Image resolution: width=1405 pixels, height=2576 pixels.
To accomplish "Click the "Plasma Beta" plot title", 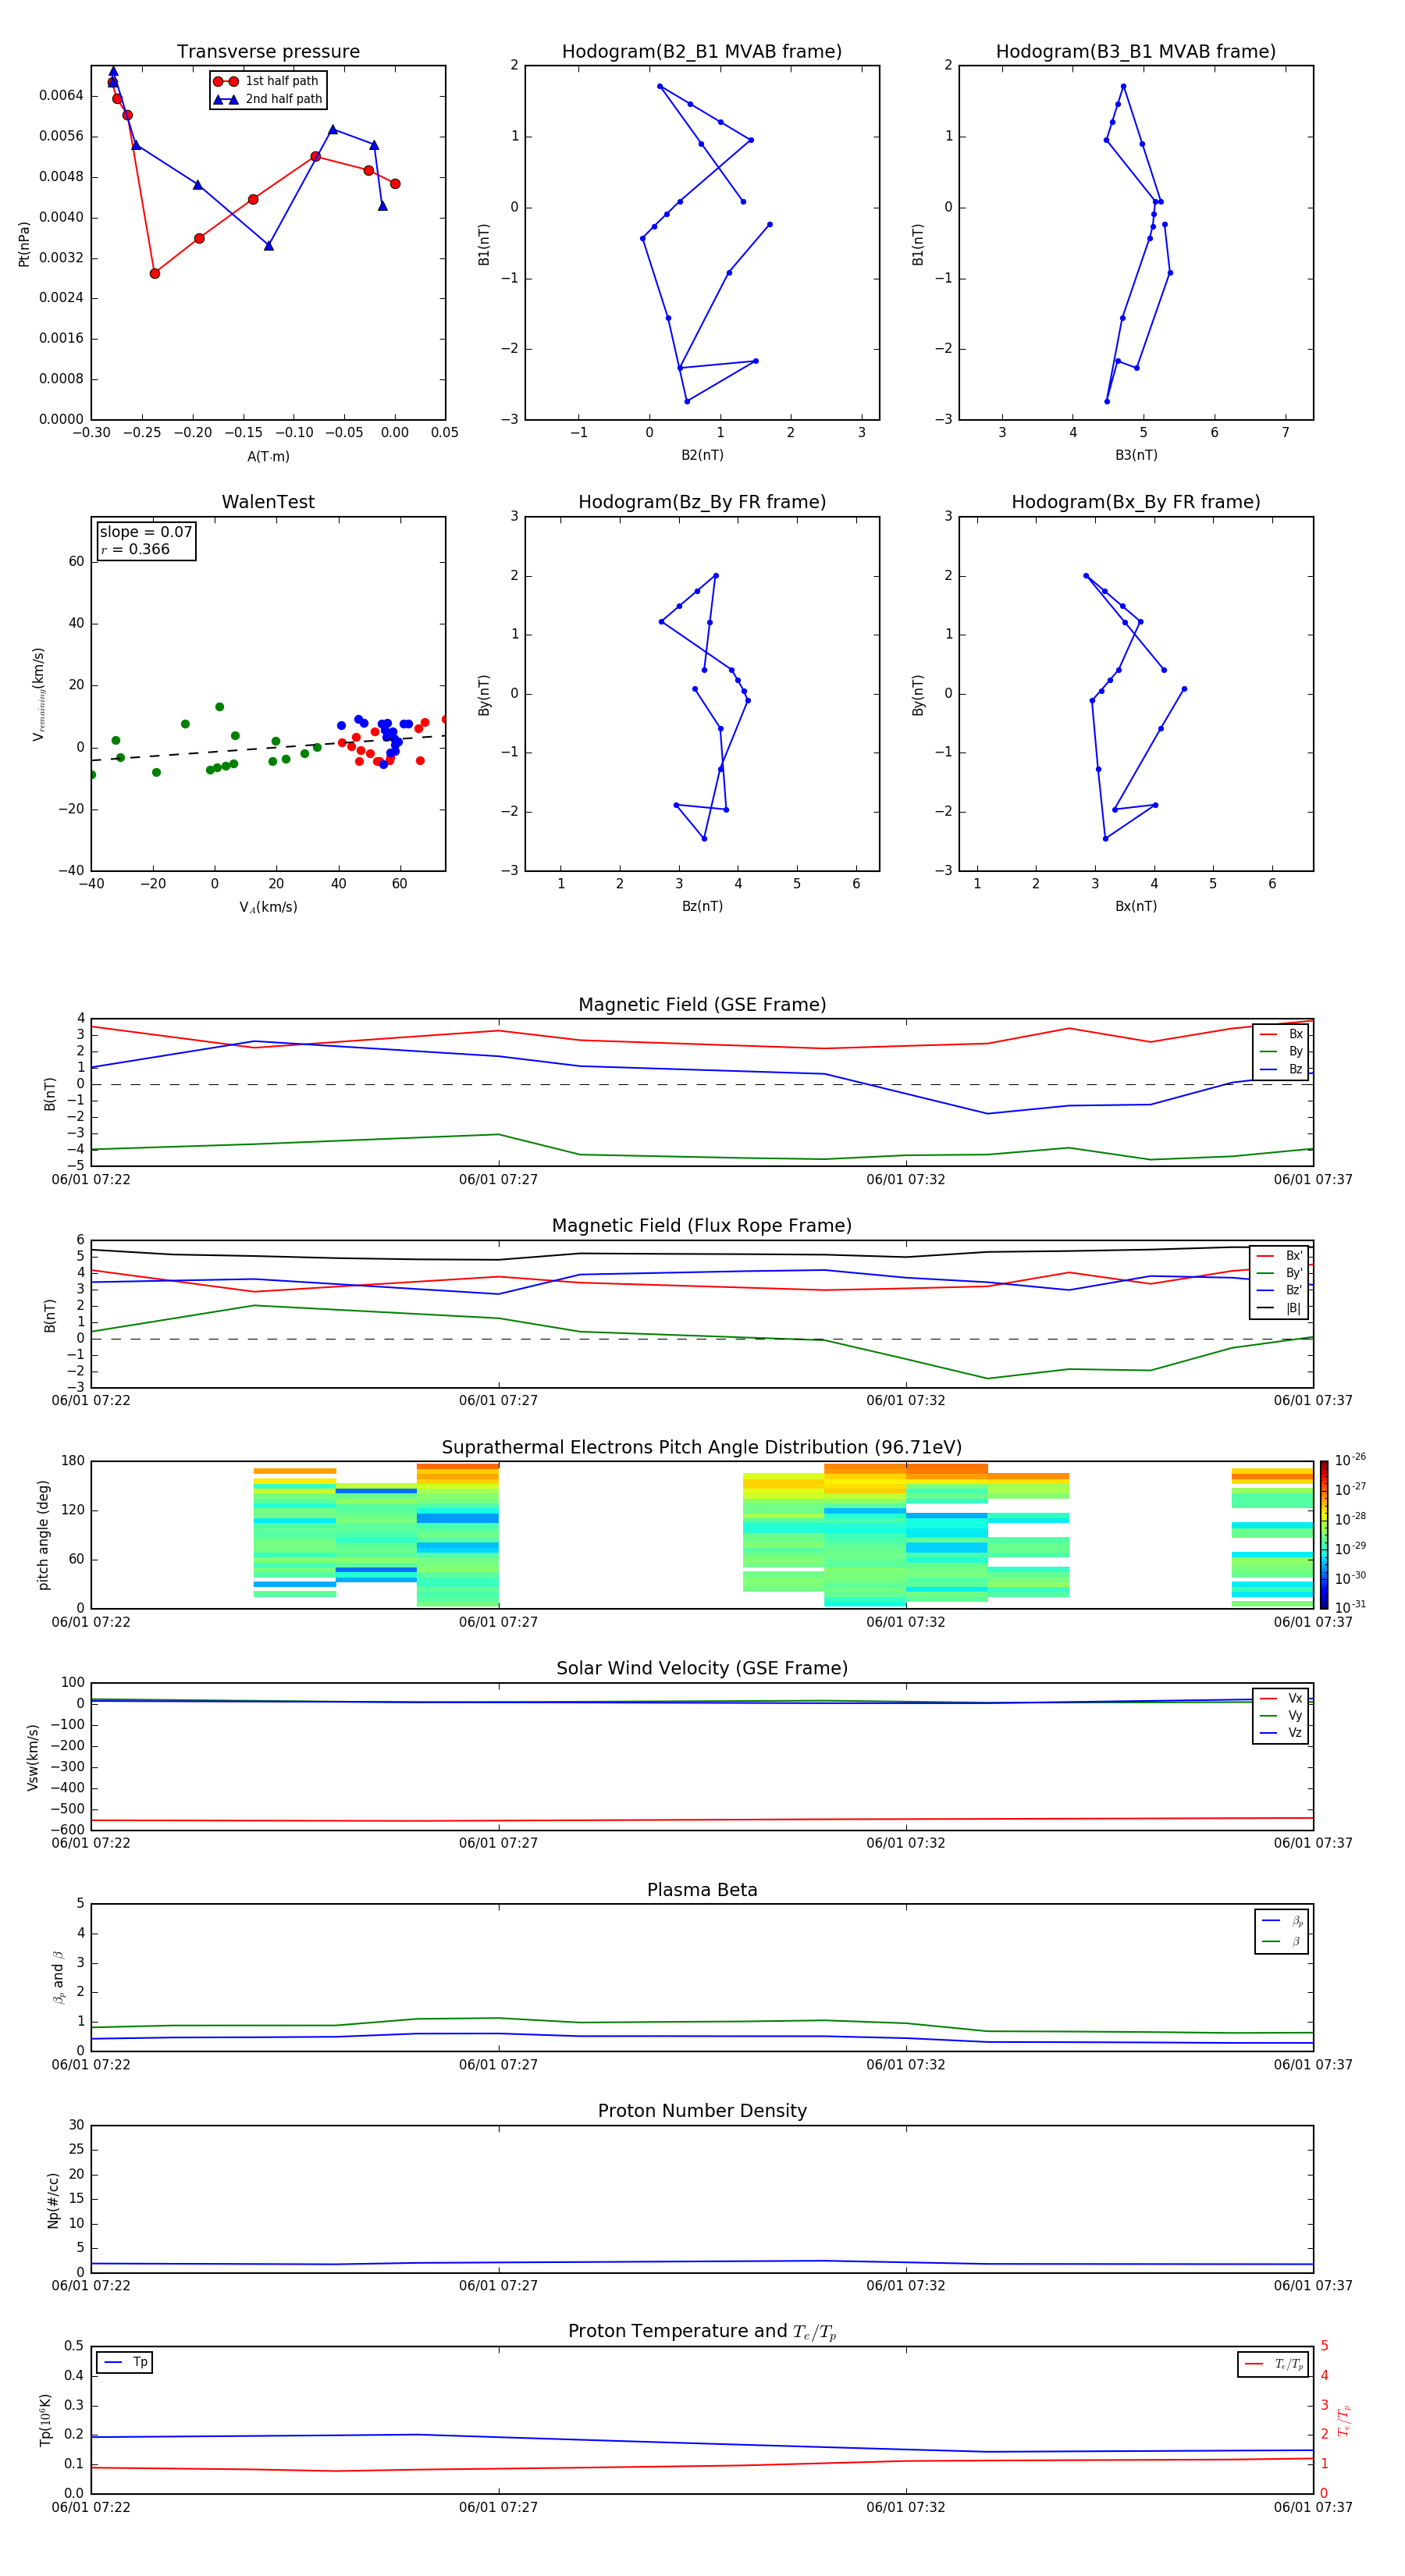I will 702,1891.
